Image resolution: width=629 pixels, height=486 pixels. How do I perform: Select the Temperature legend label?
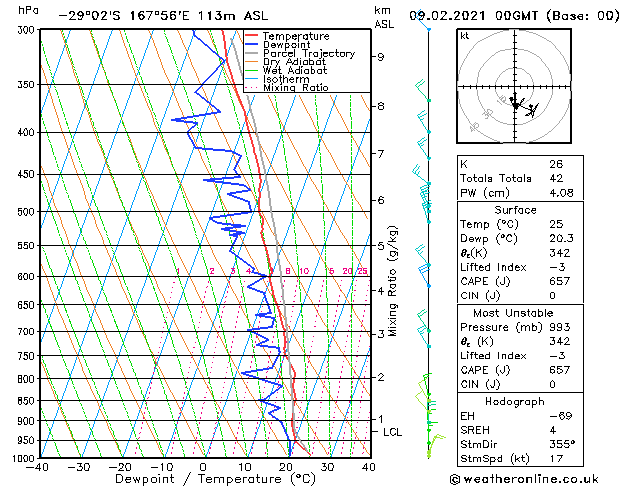tap(296, 36)
